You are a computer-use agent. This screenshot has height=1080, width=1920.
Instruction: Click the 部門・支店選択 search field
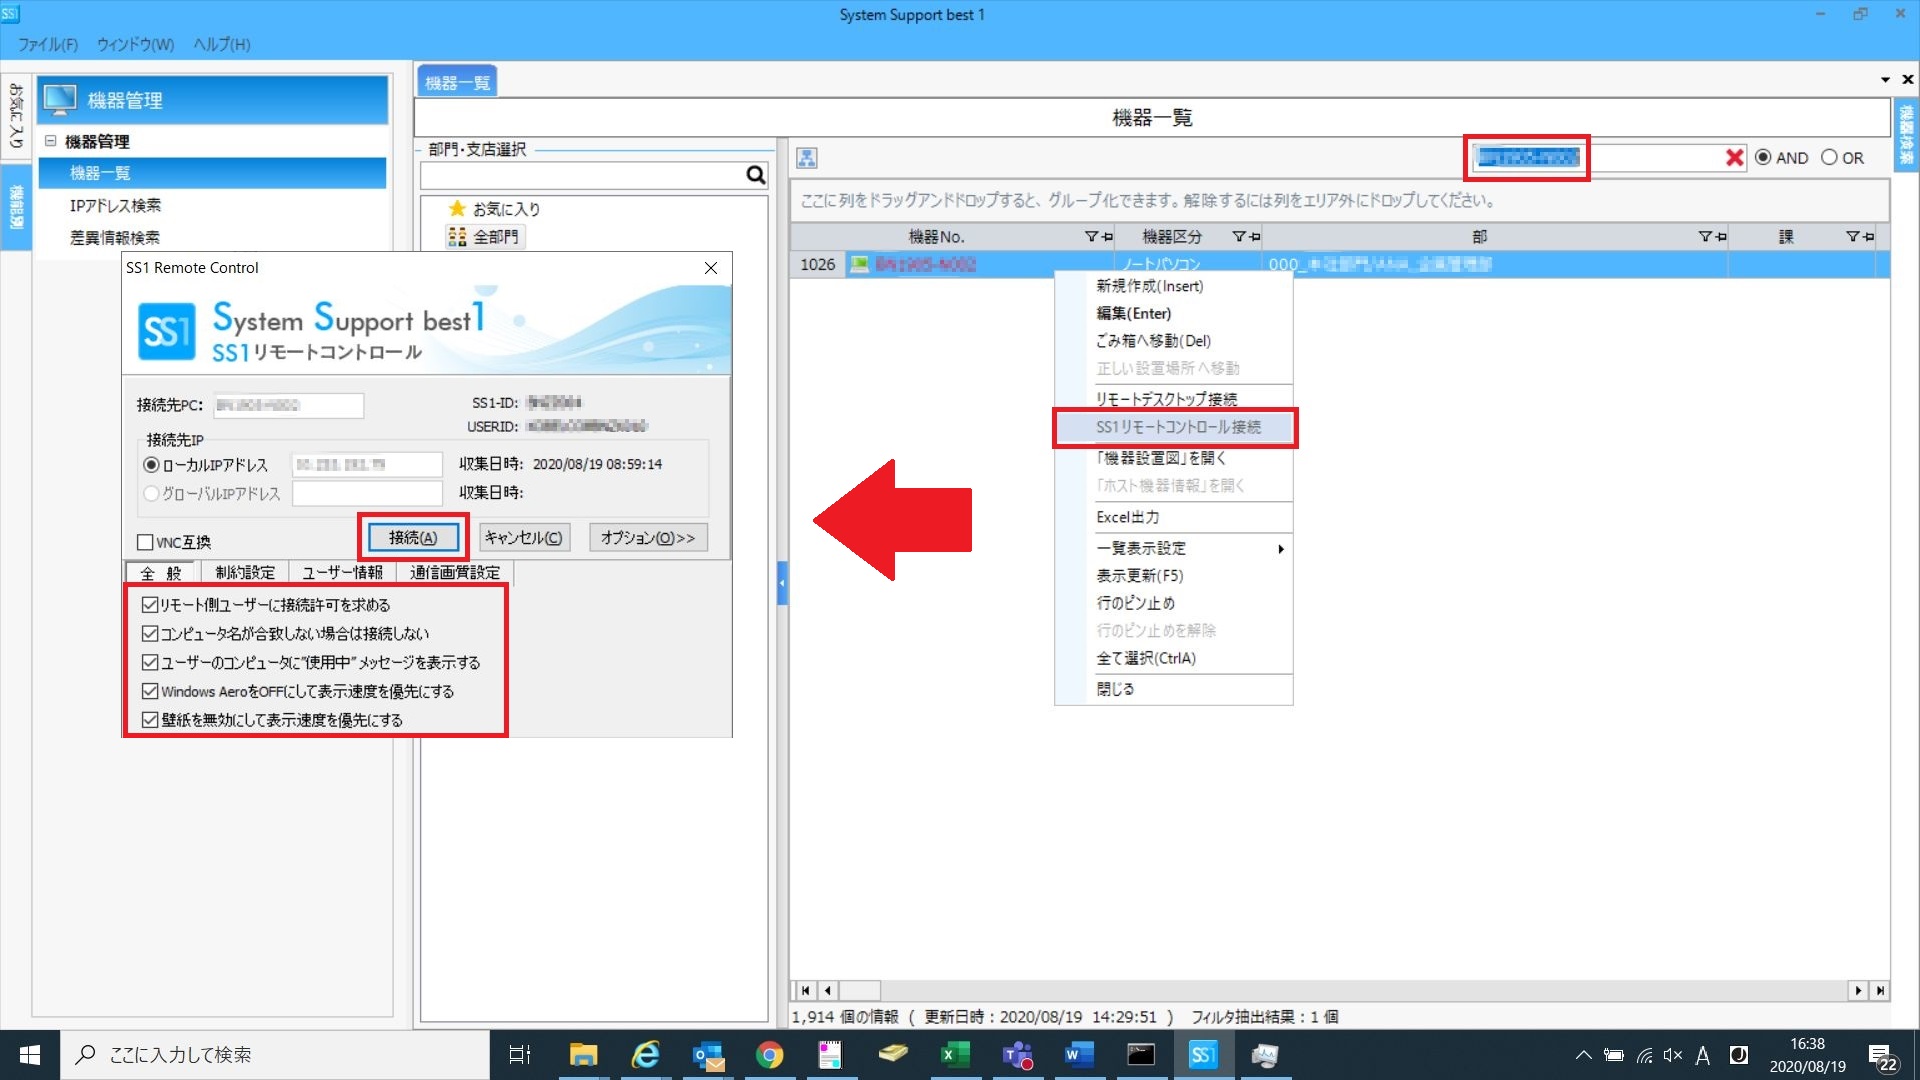click(584, 176)
